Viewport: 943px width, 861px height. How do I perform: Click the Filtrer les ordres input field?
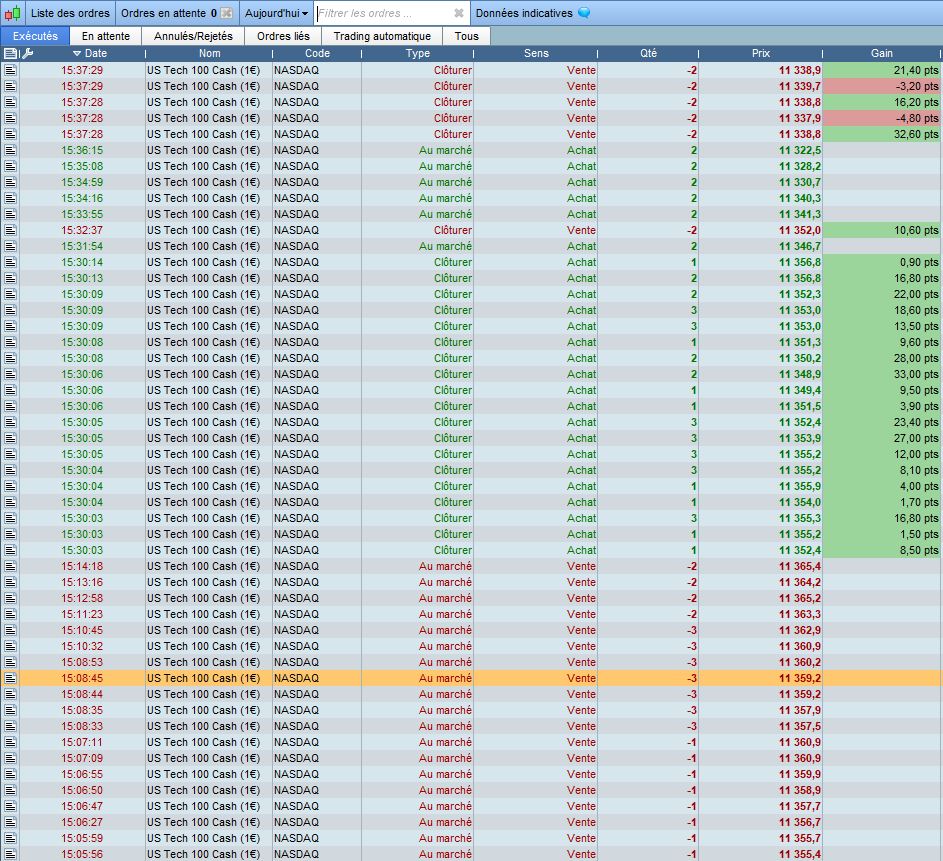coord(384,13)
